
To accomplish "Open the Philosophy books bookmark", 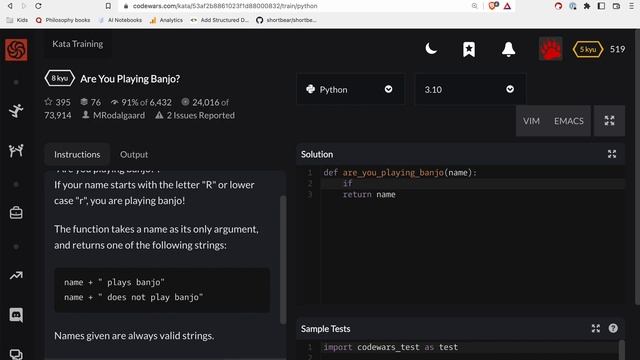I will coord(63,20).
